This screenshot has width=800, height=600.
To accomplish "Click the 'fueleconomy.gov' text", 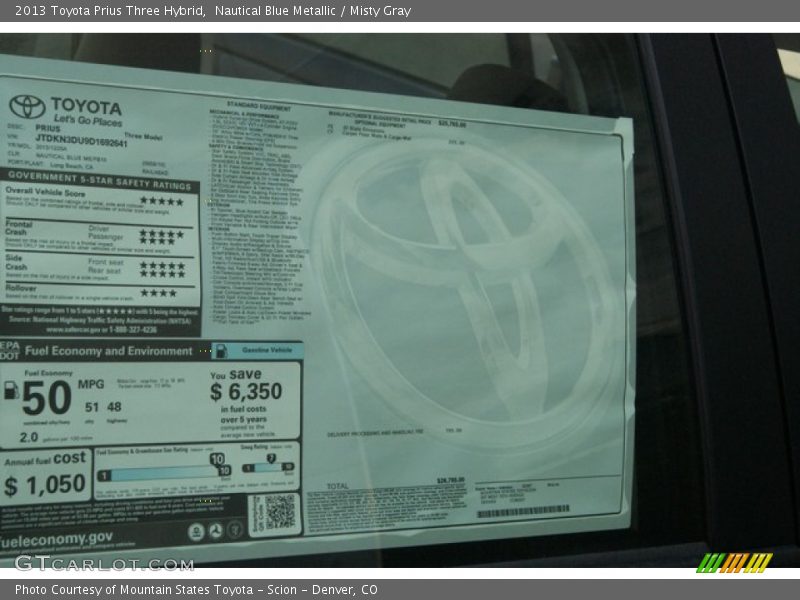I will tap(56, 539).
